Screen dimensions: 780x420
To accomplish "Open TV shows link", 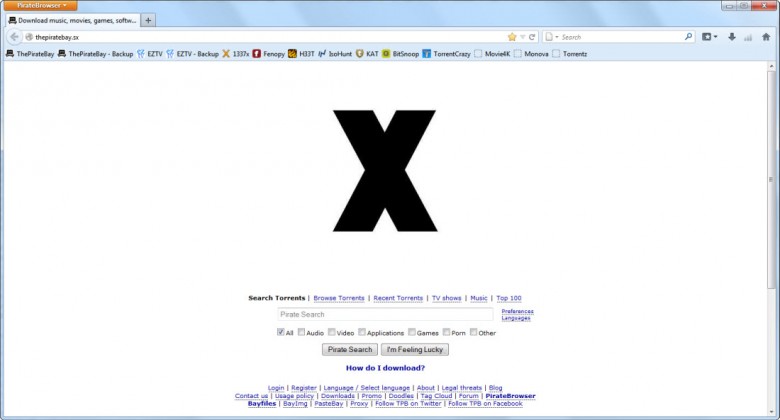I will [446, 298].
